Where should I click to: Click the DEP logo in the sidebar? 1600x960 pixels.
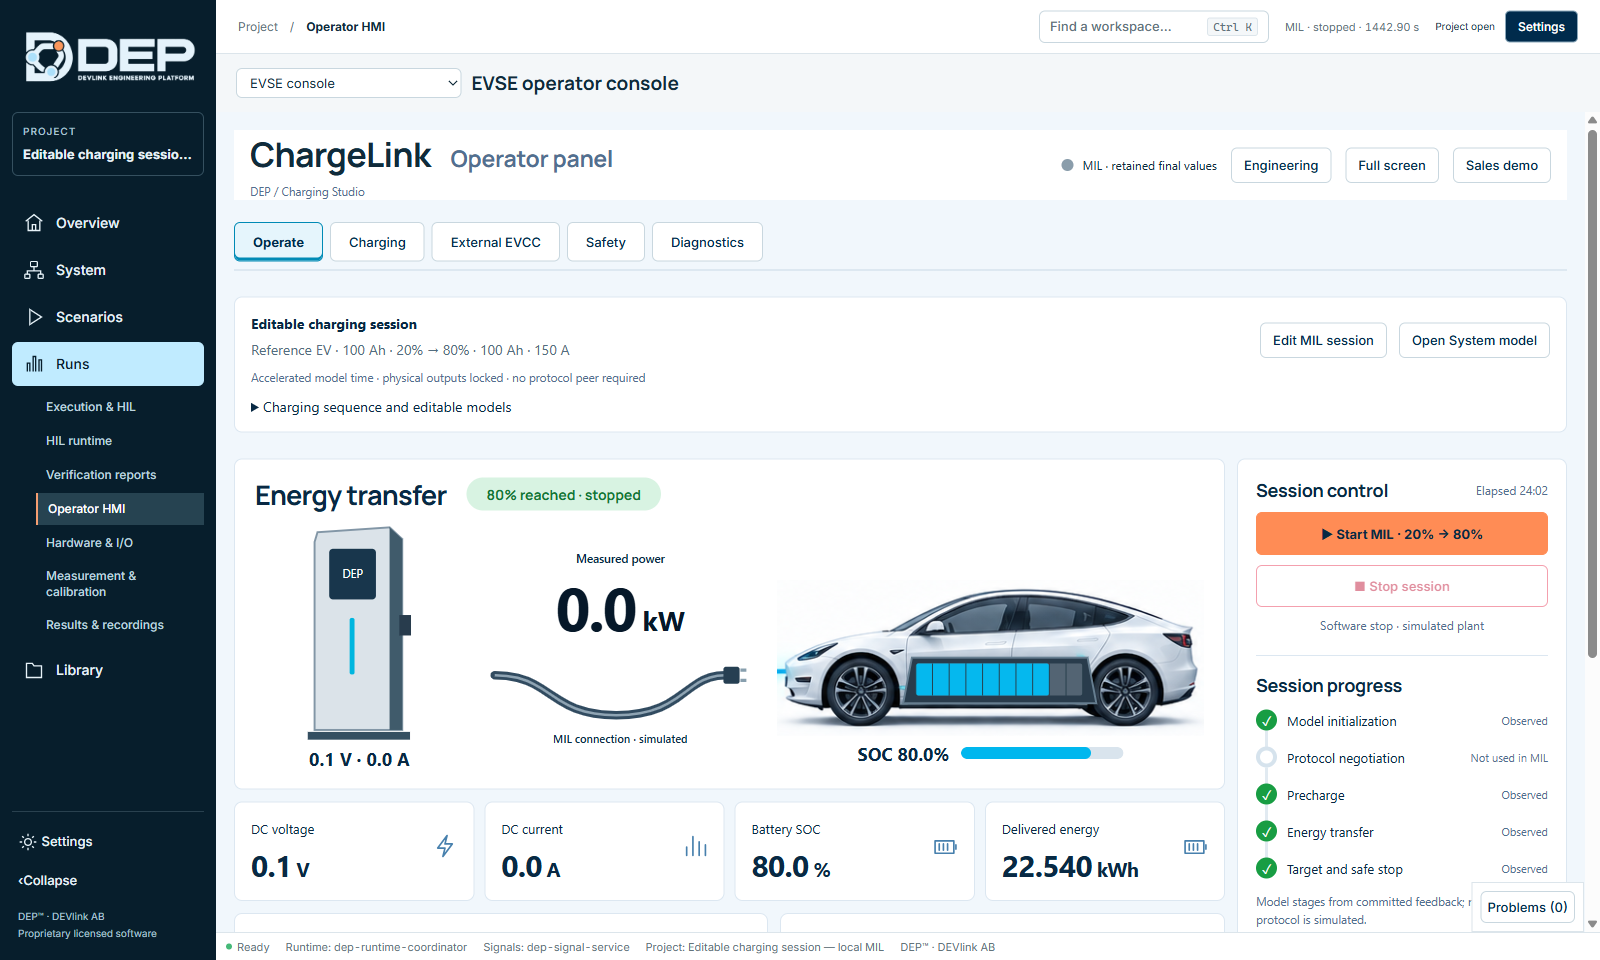[110, 56]
